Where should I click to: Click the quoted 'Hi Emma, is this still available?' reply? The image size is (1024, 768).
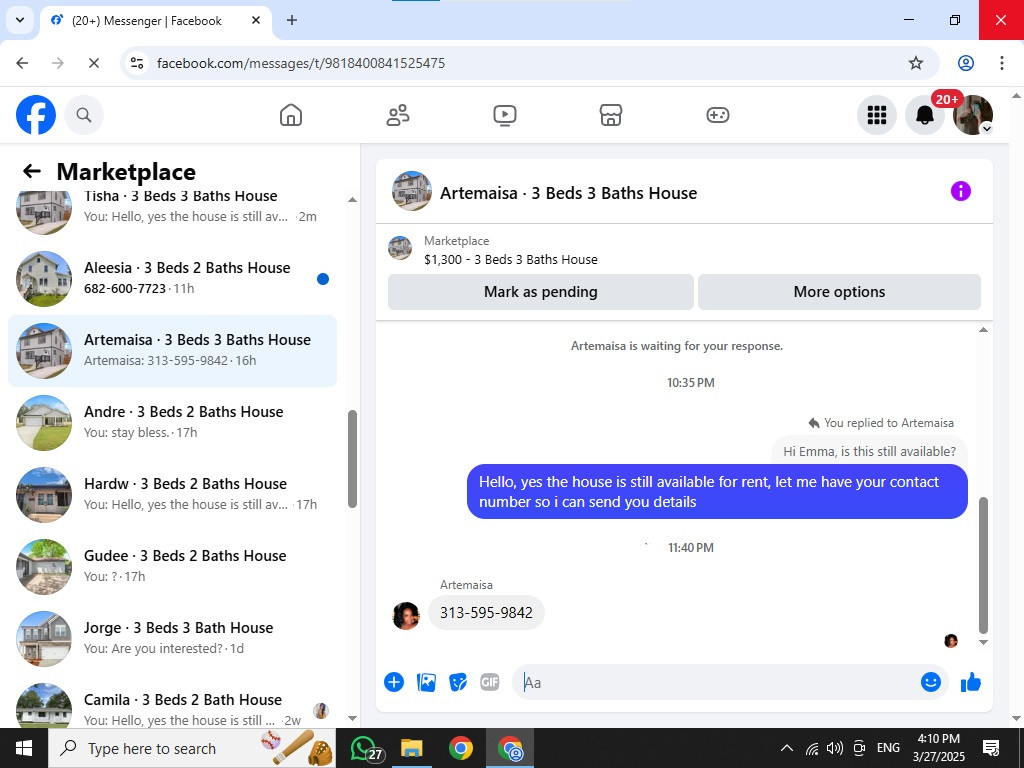[869, 451]
